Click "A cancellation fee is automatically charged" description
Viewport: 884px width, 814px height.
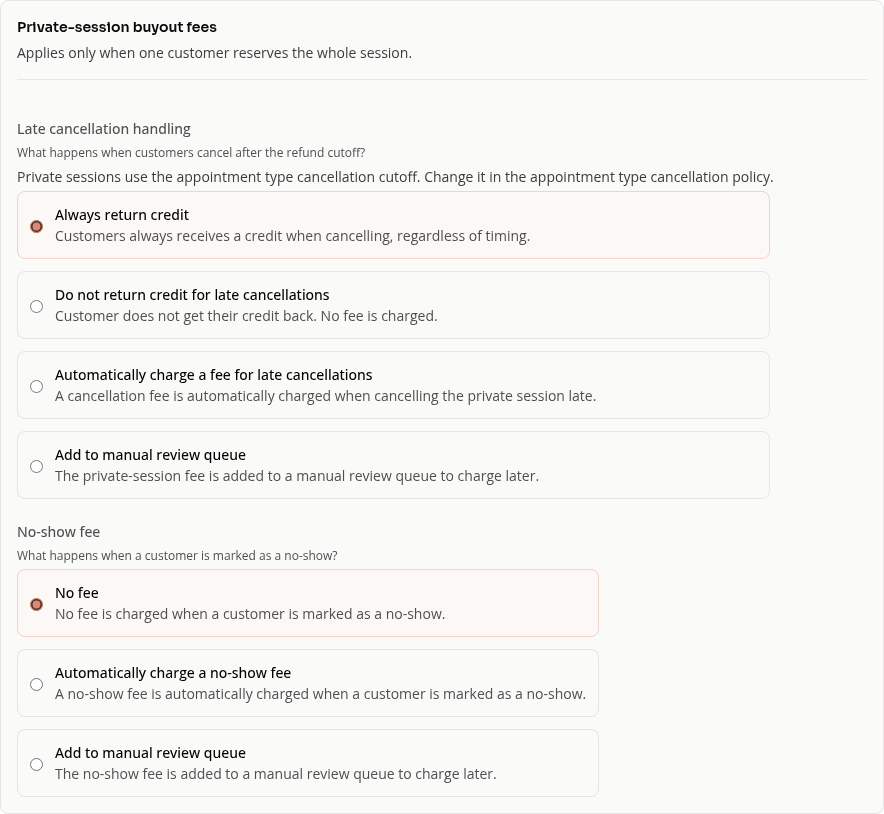(325, 396)
